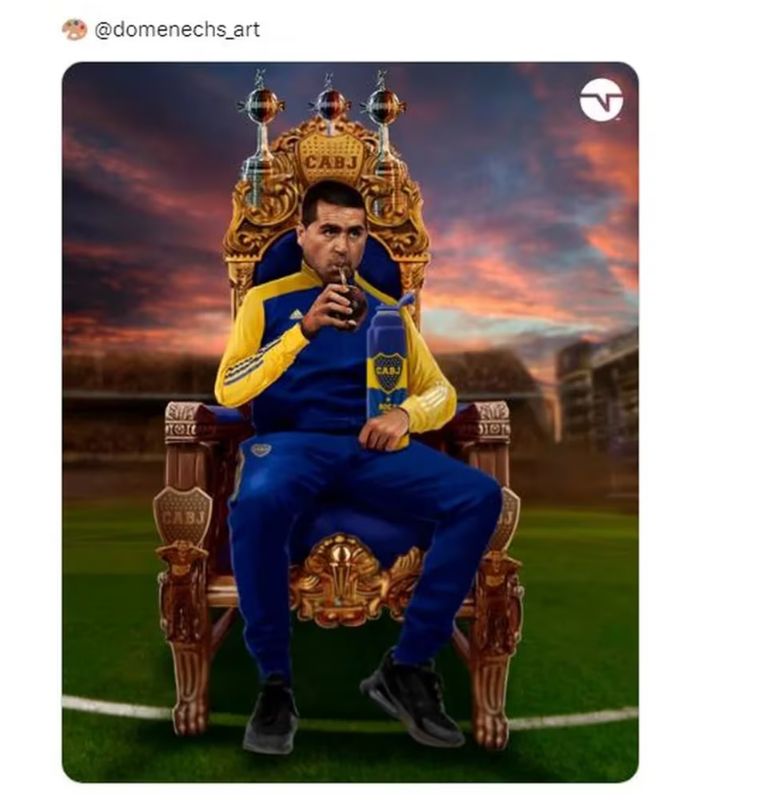The image size is (770, 804).
Task: Click the palette avatar icon beside the username
Action: [74, 30]
